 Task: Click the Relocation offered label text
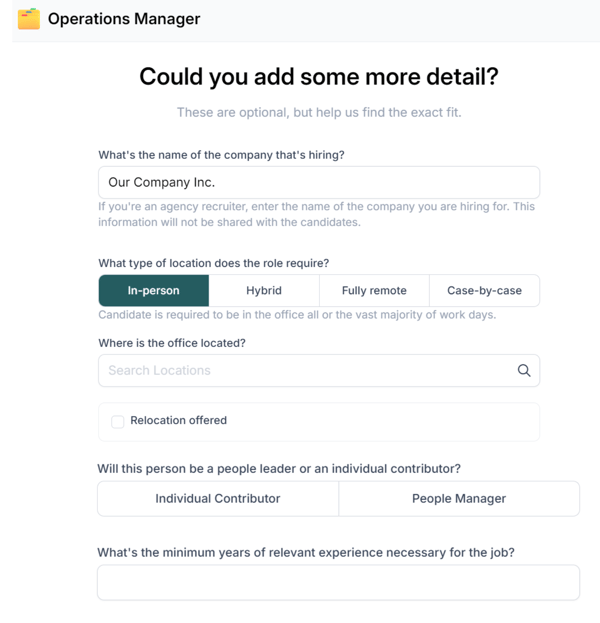[x=178, y=420]
